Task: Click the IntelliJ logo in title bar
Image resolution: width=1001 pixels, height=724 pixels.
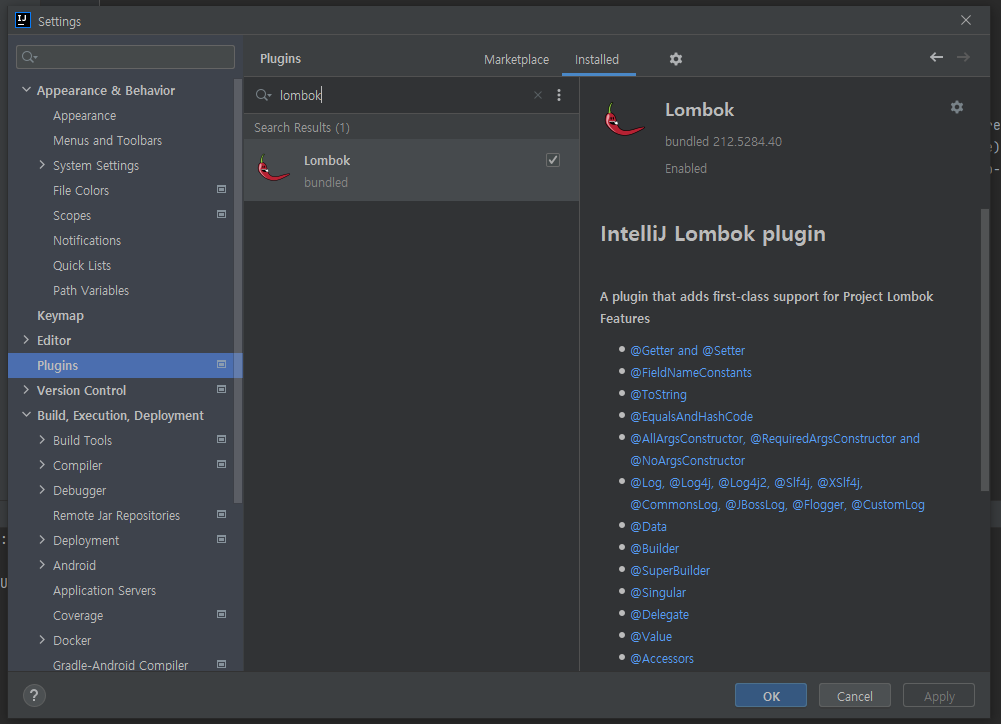Action: (x=22, y=20)
